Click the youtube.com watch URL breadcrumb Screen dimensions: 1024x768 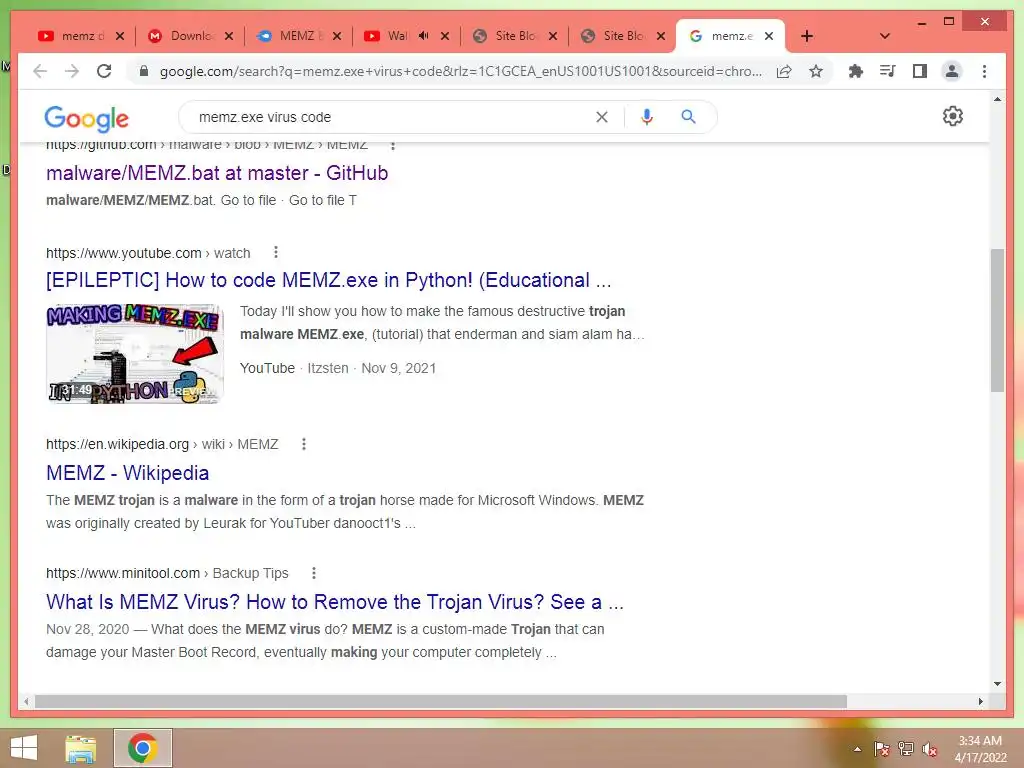tap(148, 253)
